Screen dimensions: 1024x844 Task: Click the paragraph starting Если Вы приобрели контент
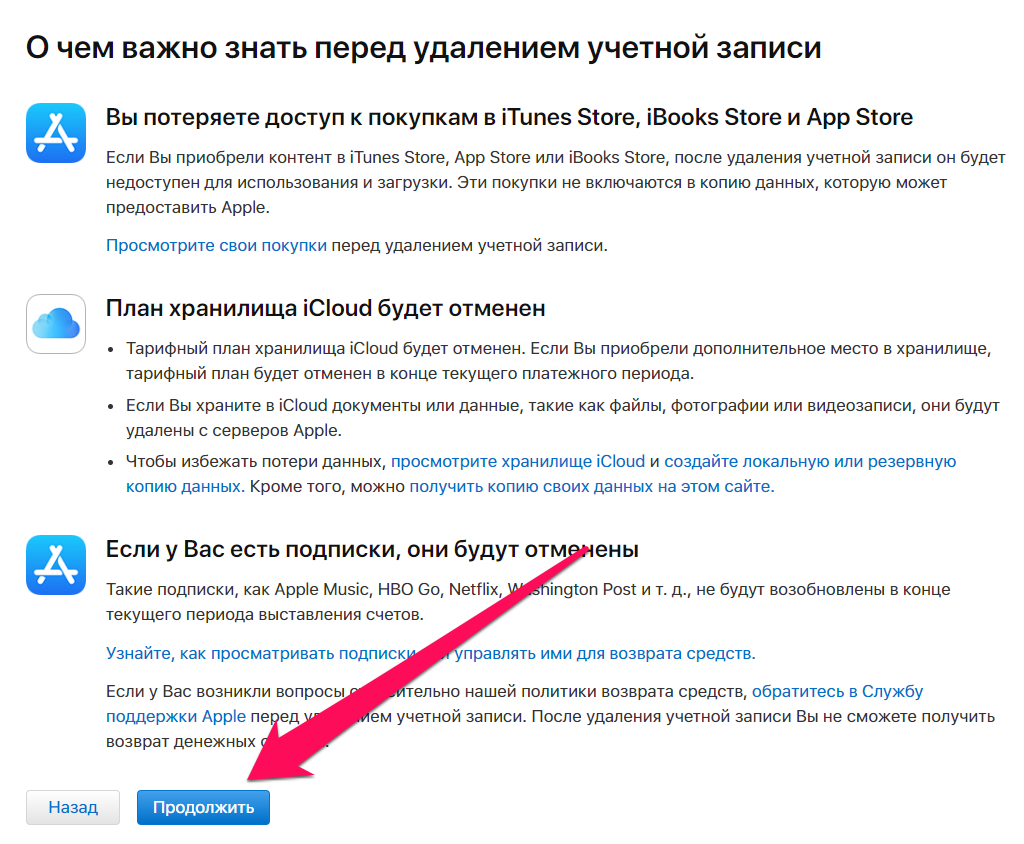pos(556,182)
